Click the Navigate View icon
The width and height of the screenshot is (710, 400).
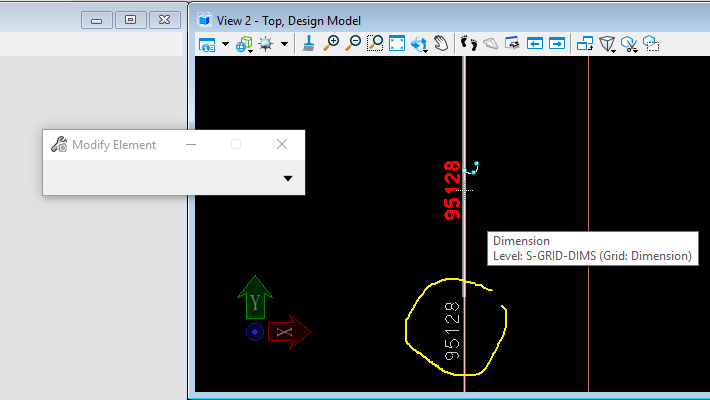(512, 43)
